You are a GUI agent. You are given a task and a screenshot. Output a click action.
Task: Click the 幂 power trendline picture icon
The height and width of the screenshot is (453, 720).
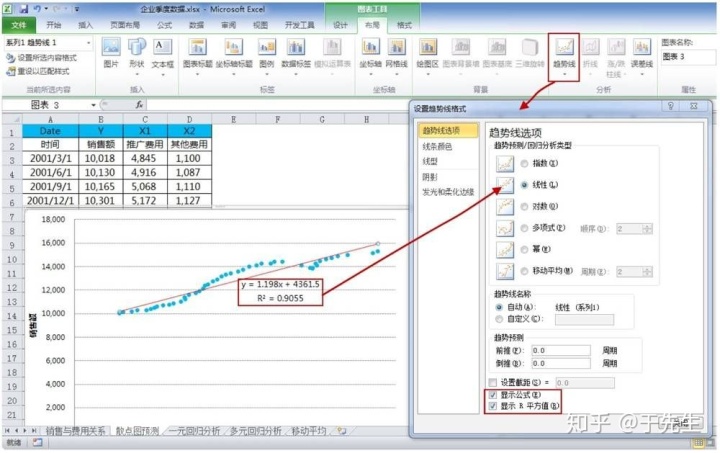coord(505,250)
